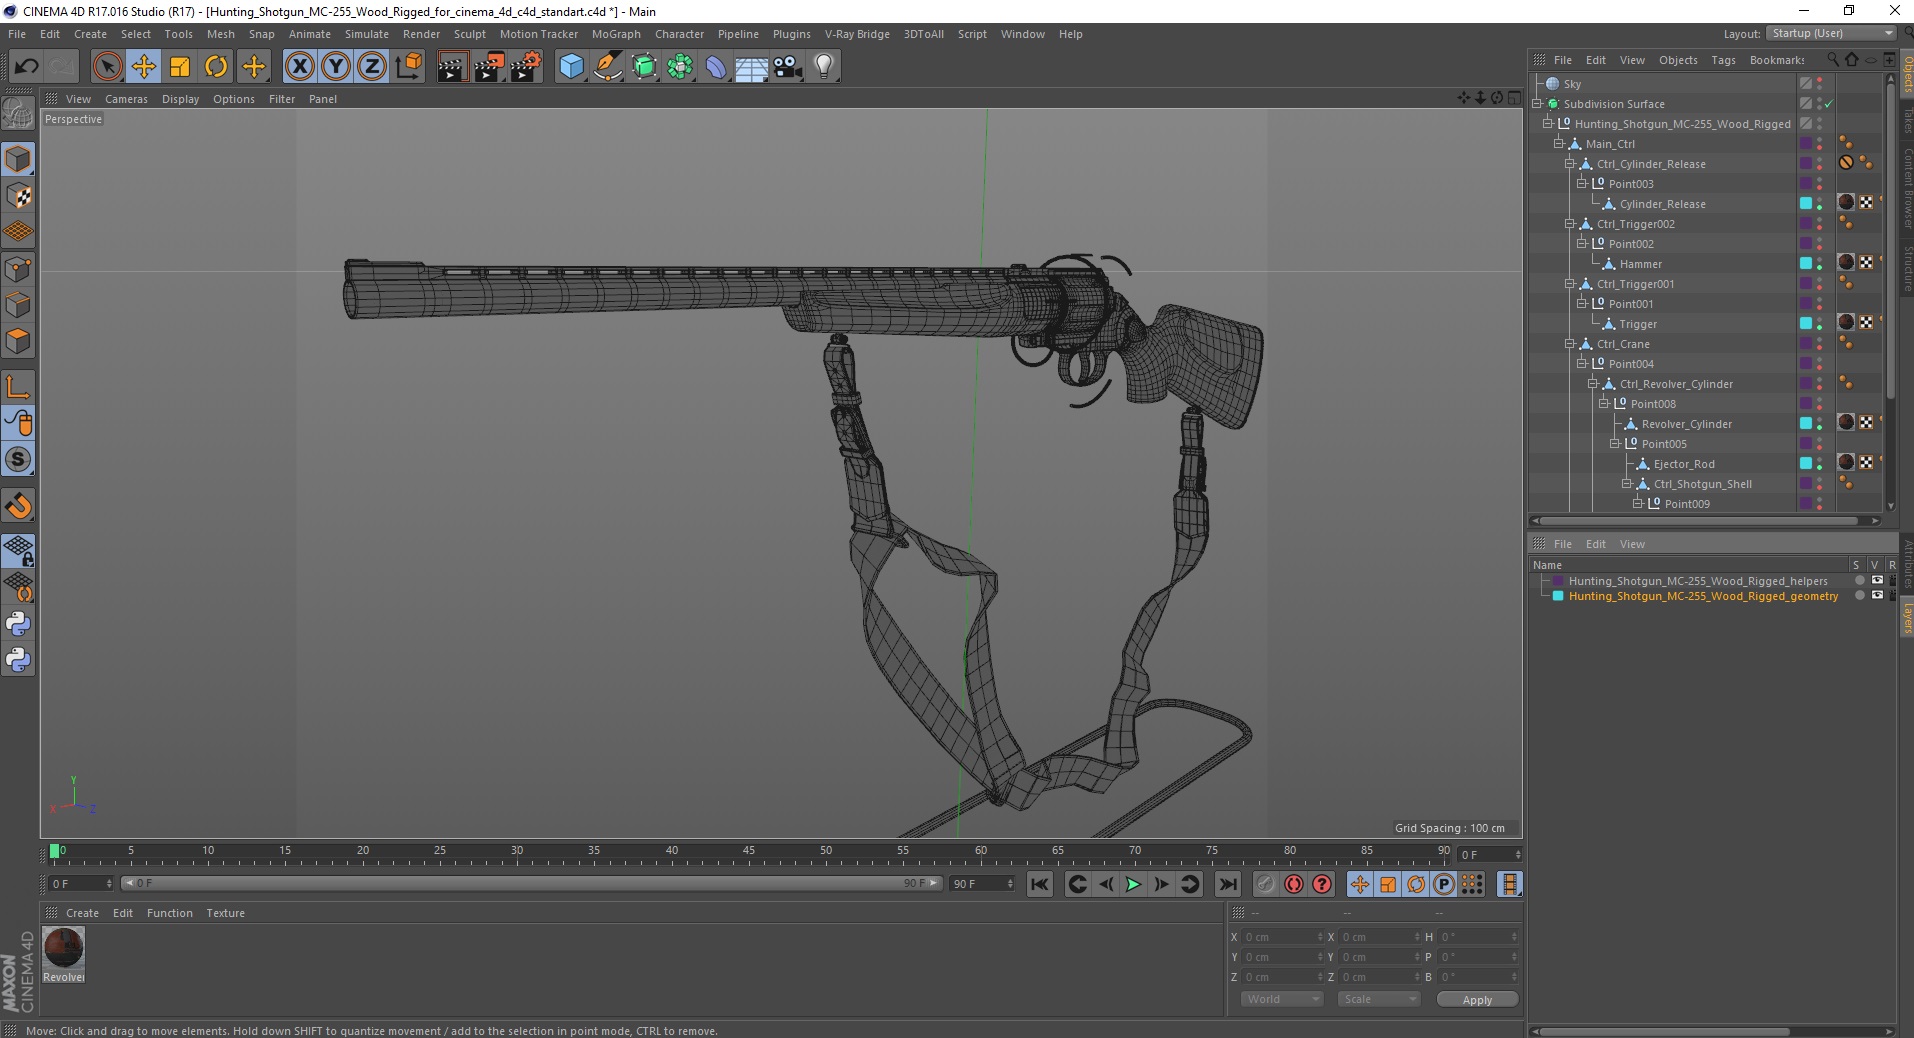Screen dimensions: 1914x1038
Task: Add a Cube primitive object
Action: [x=571, y=67]
